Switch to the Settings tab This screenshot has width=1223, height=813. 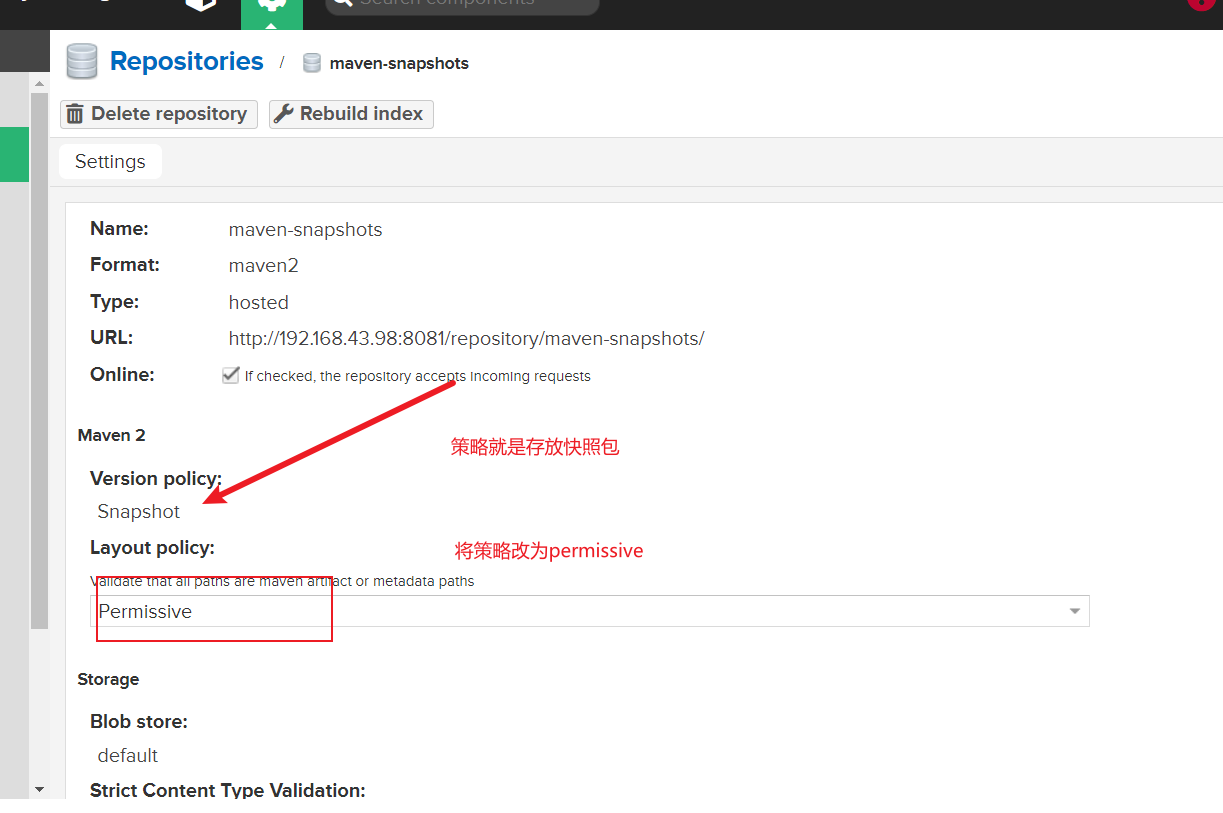coord(110,162)
